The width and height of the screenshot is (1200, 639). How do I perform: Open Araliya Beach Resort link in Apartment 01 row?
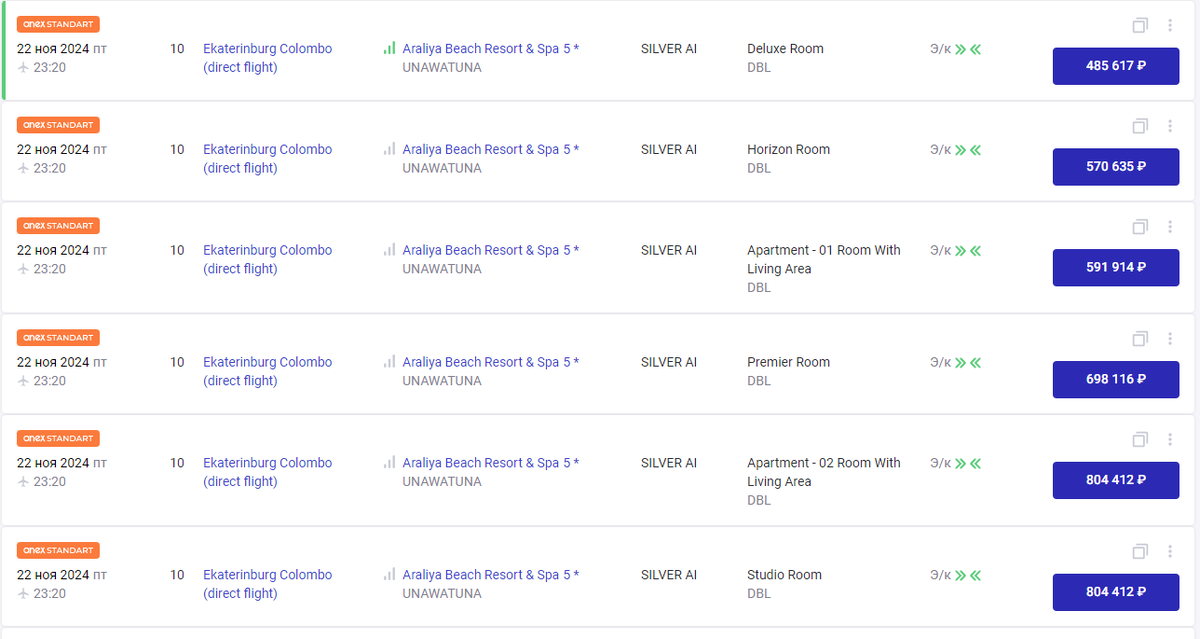(x=491, y=250)
